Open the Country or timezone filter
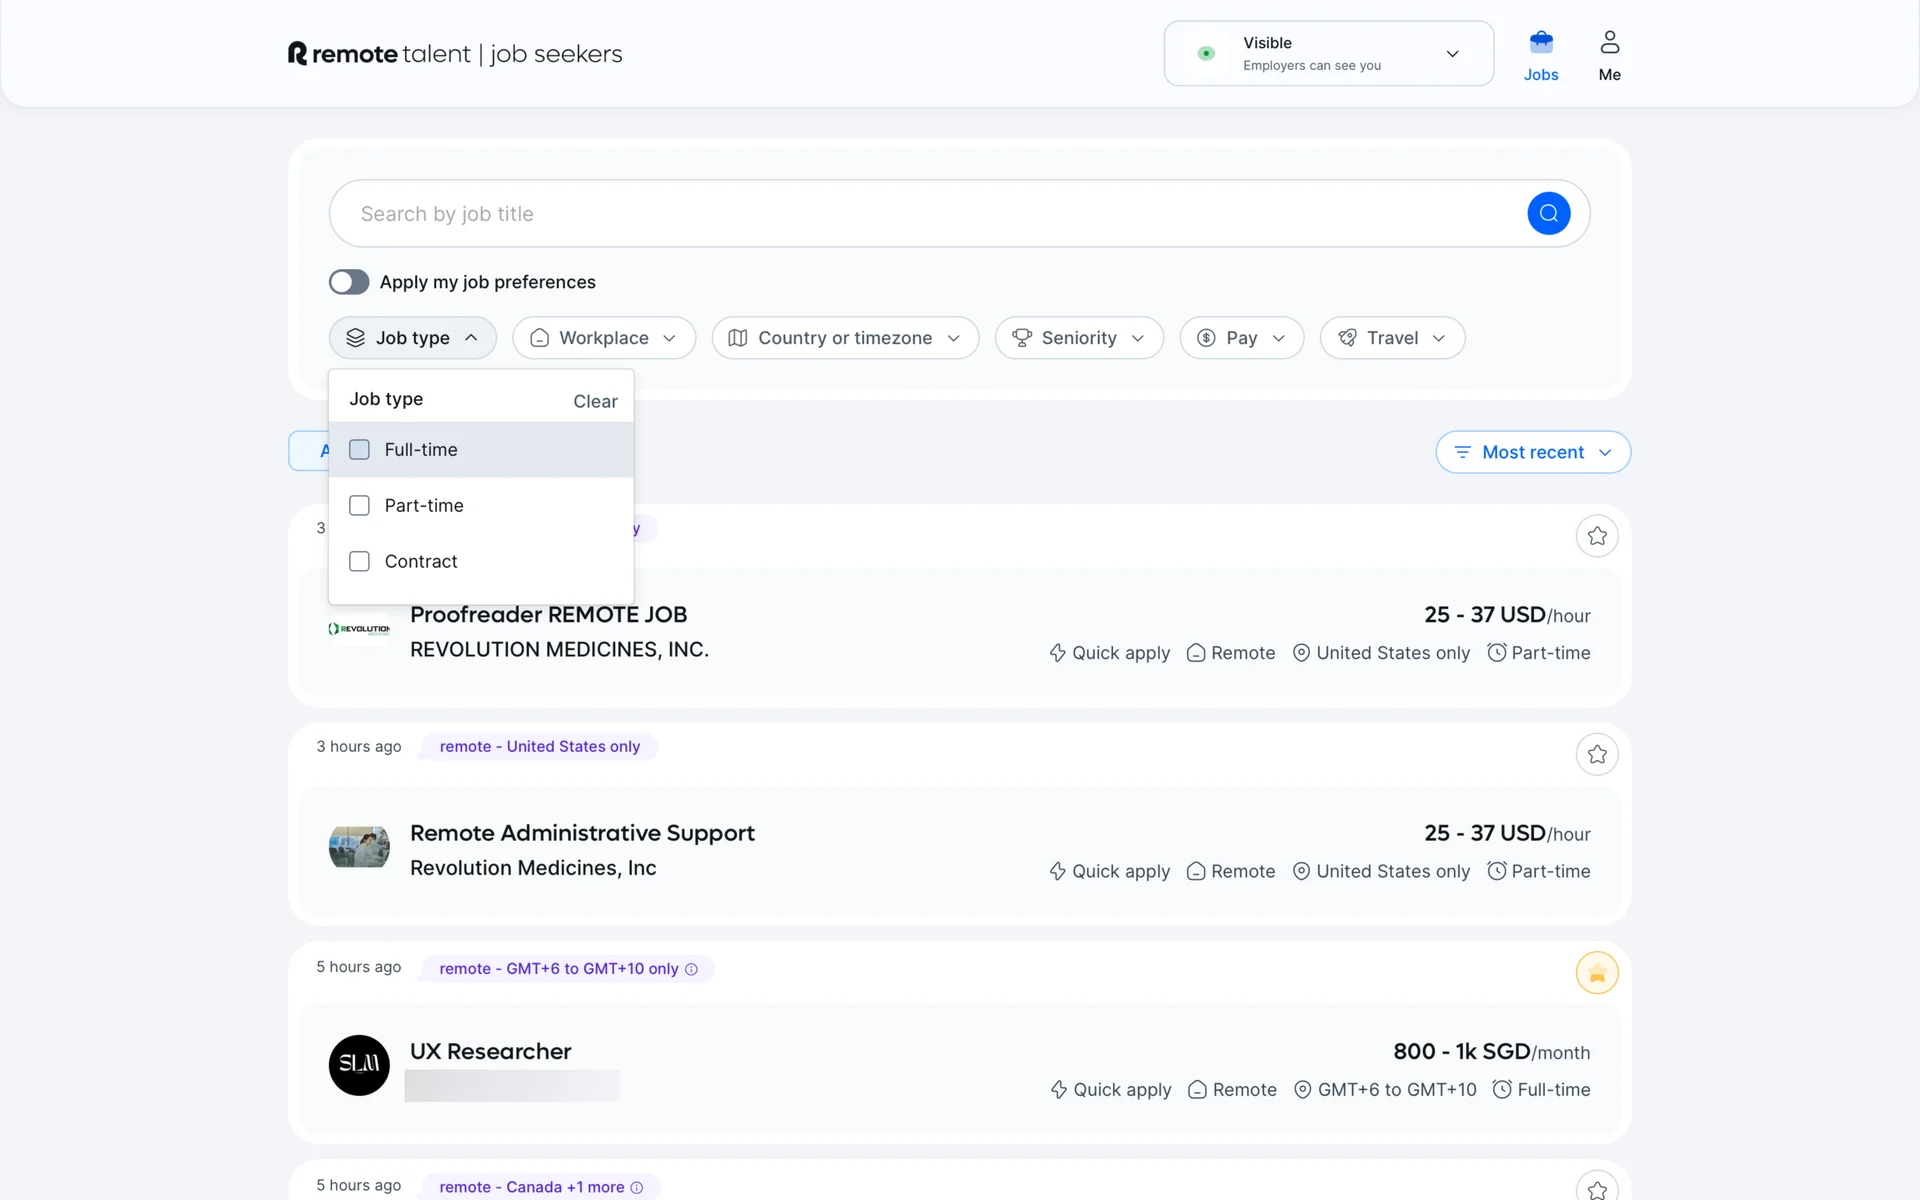 coord(844,338)
